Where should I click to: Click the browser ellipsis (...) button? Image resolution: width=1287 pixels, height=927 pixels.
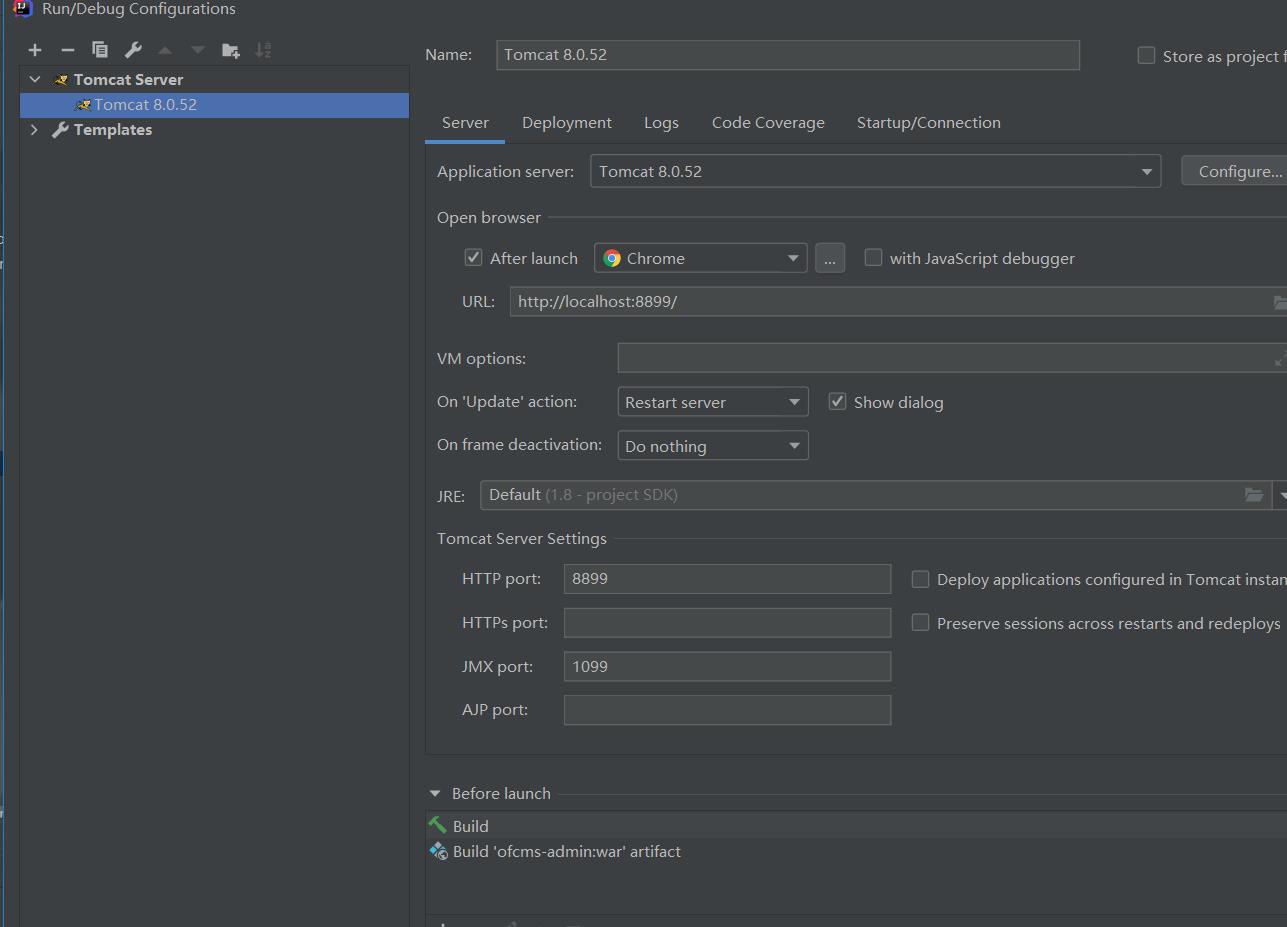point(830,258)
